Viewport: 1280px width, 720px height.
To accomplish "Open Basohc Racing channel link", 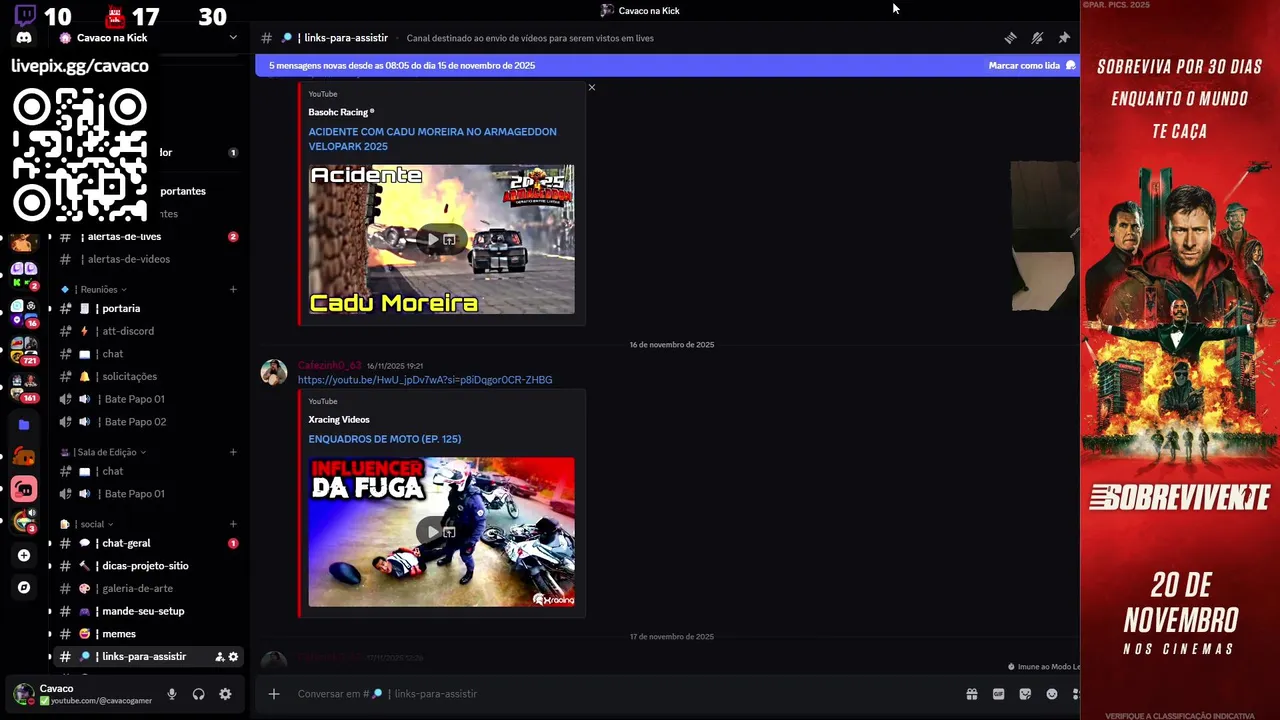I will click(x=341, y=112).
